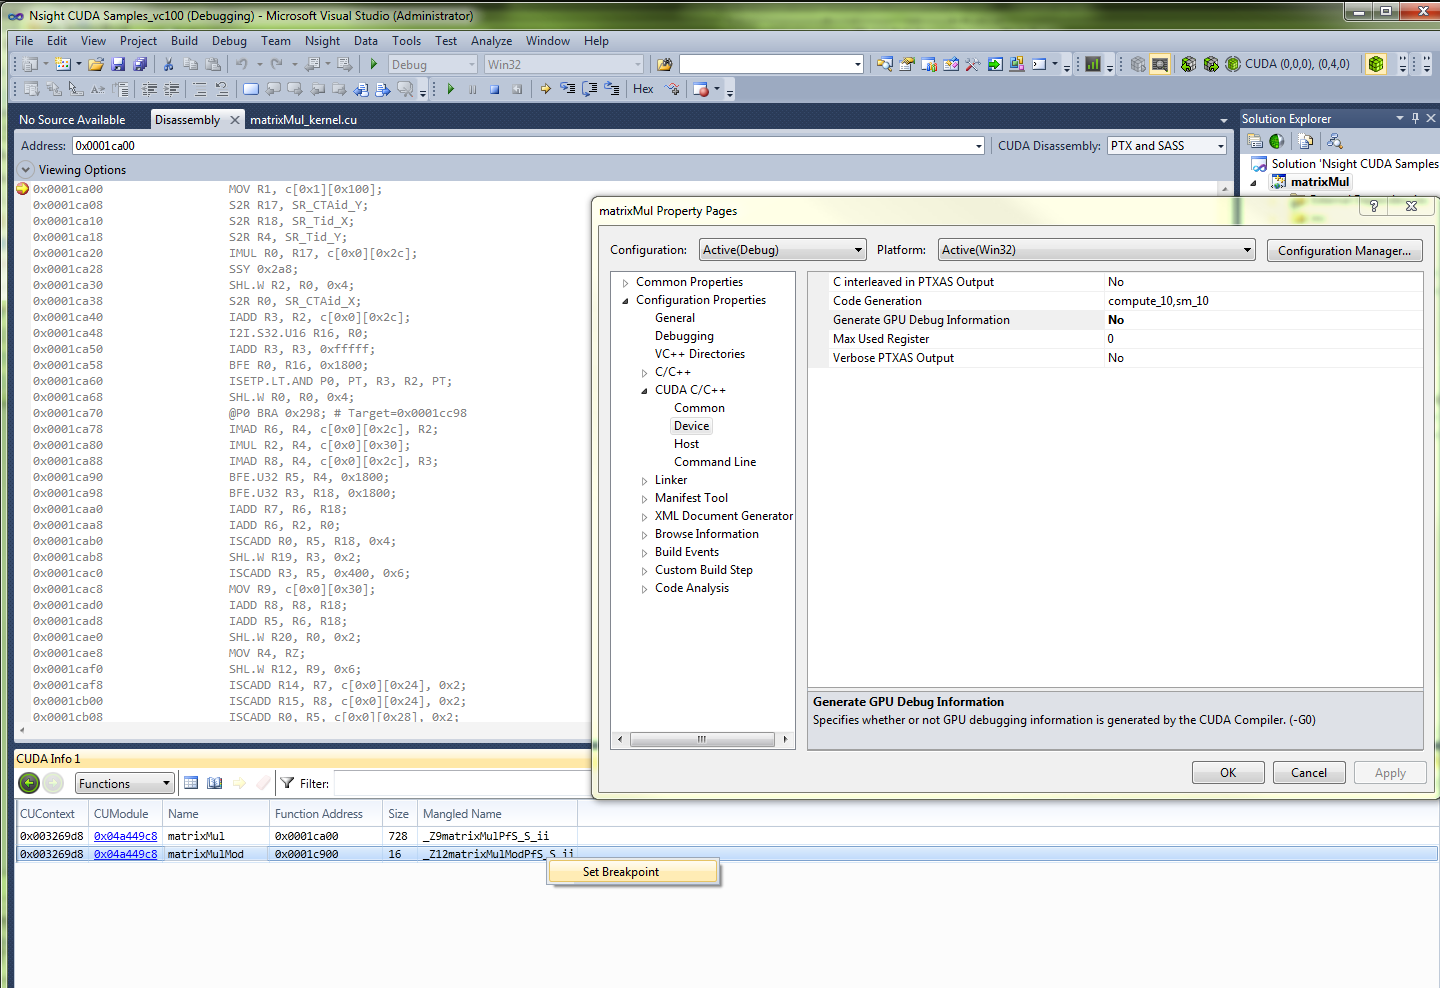Click the property pages help button
This screenshot has height=988, width=1440.
[1374, 206]
